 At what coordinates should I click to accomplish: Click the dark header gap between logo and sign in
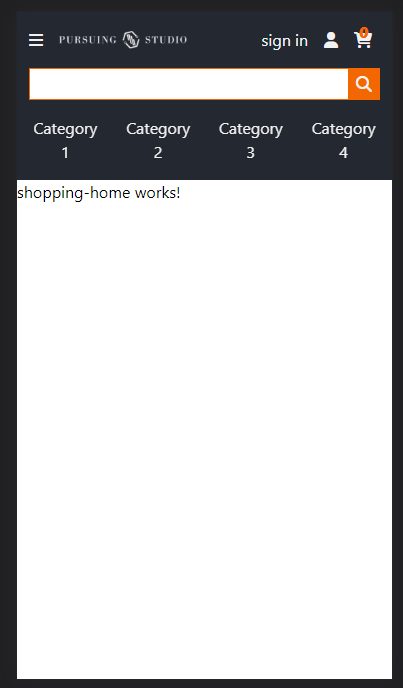pyautogui.click(x=224, y=40)
